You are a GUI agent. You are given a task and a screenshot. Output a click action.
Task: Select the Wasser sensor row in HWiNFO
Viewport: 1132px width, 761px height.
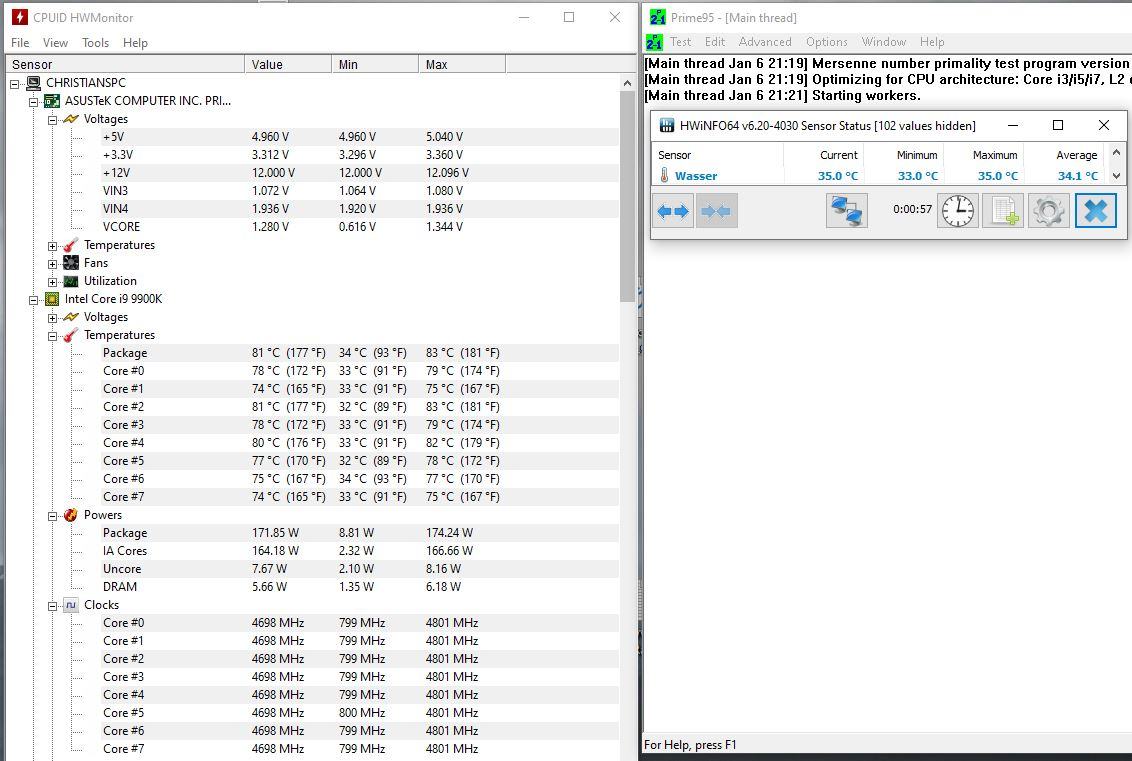point(879,175)
